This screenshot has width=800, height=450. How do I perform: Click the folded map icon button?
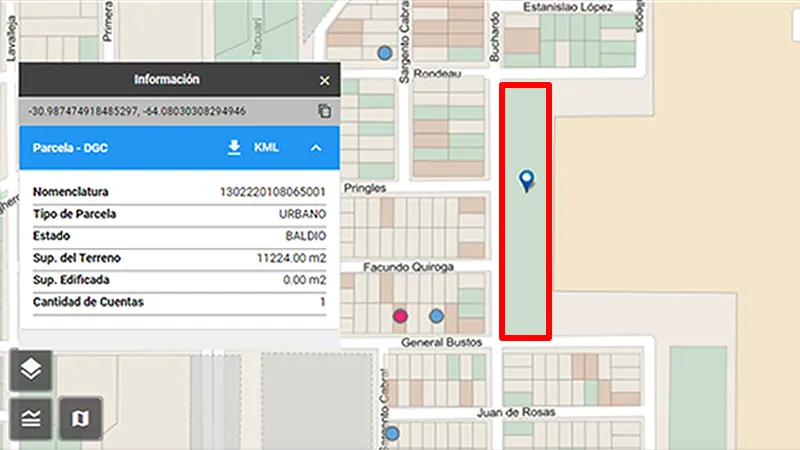81,418
